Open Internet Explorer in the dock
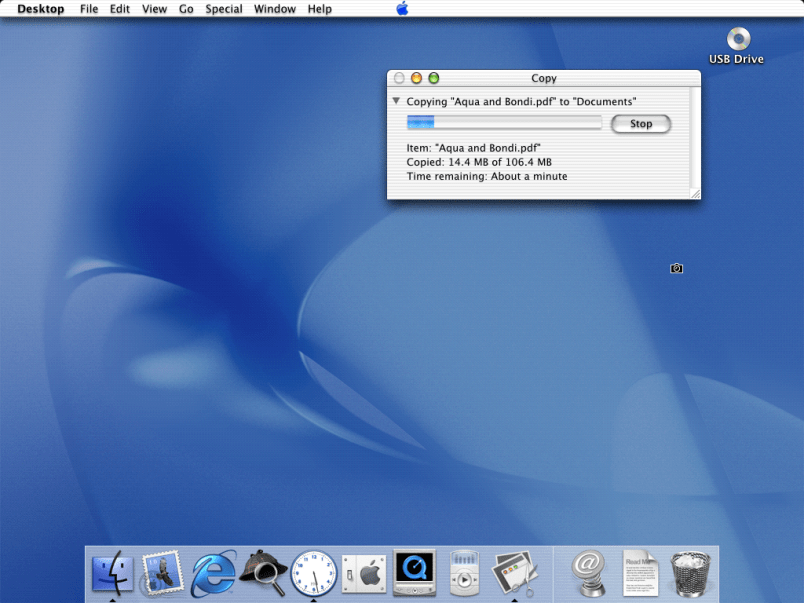This screenshot has width=804, height=603. [x=213, y=574]
